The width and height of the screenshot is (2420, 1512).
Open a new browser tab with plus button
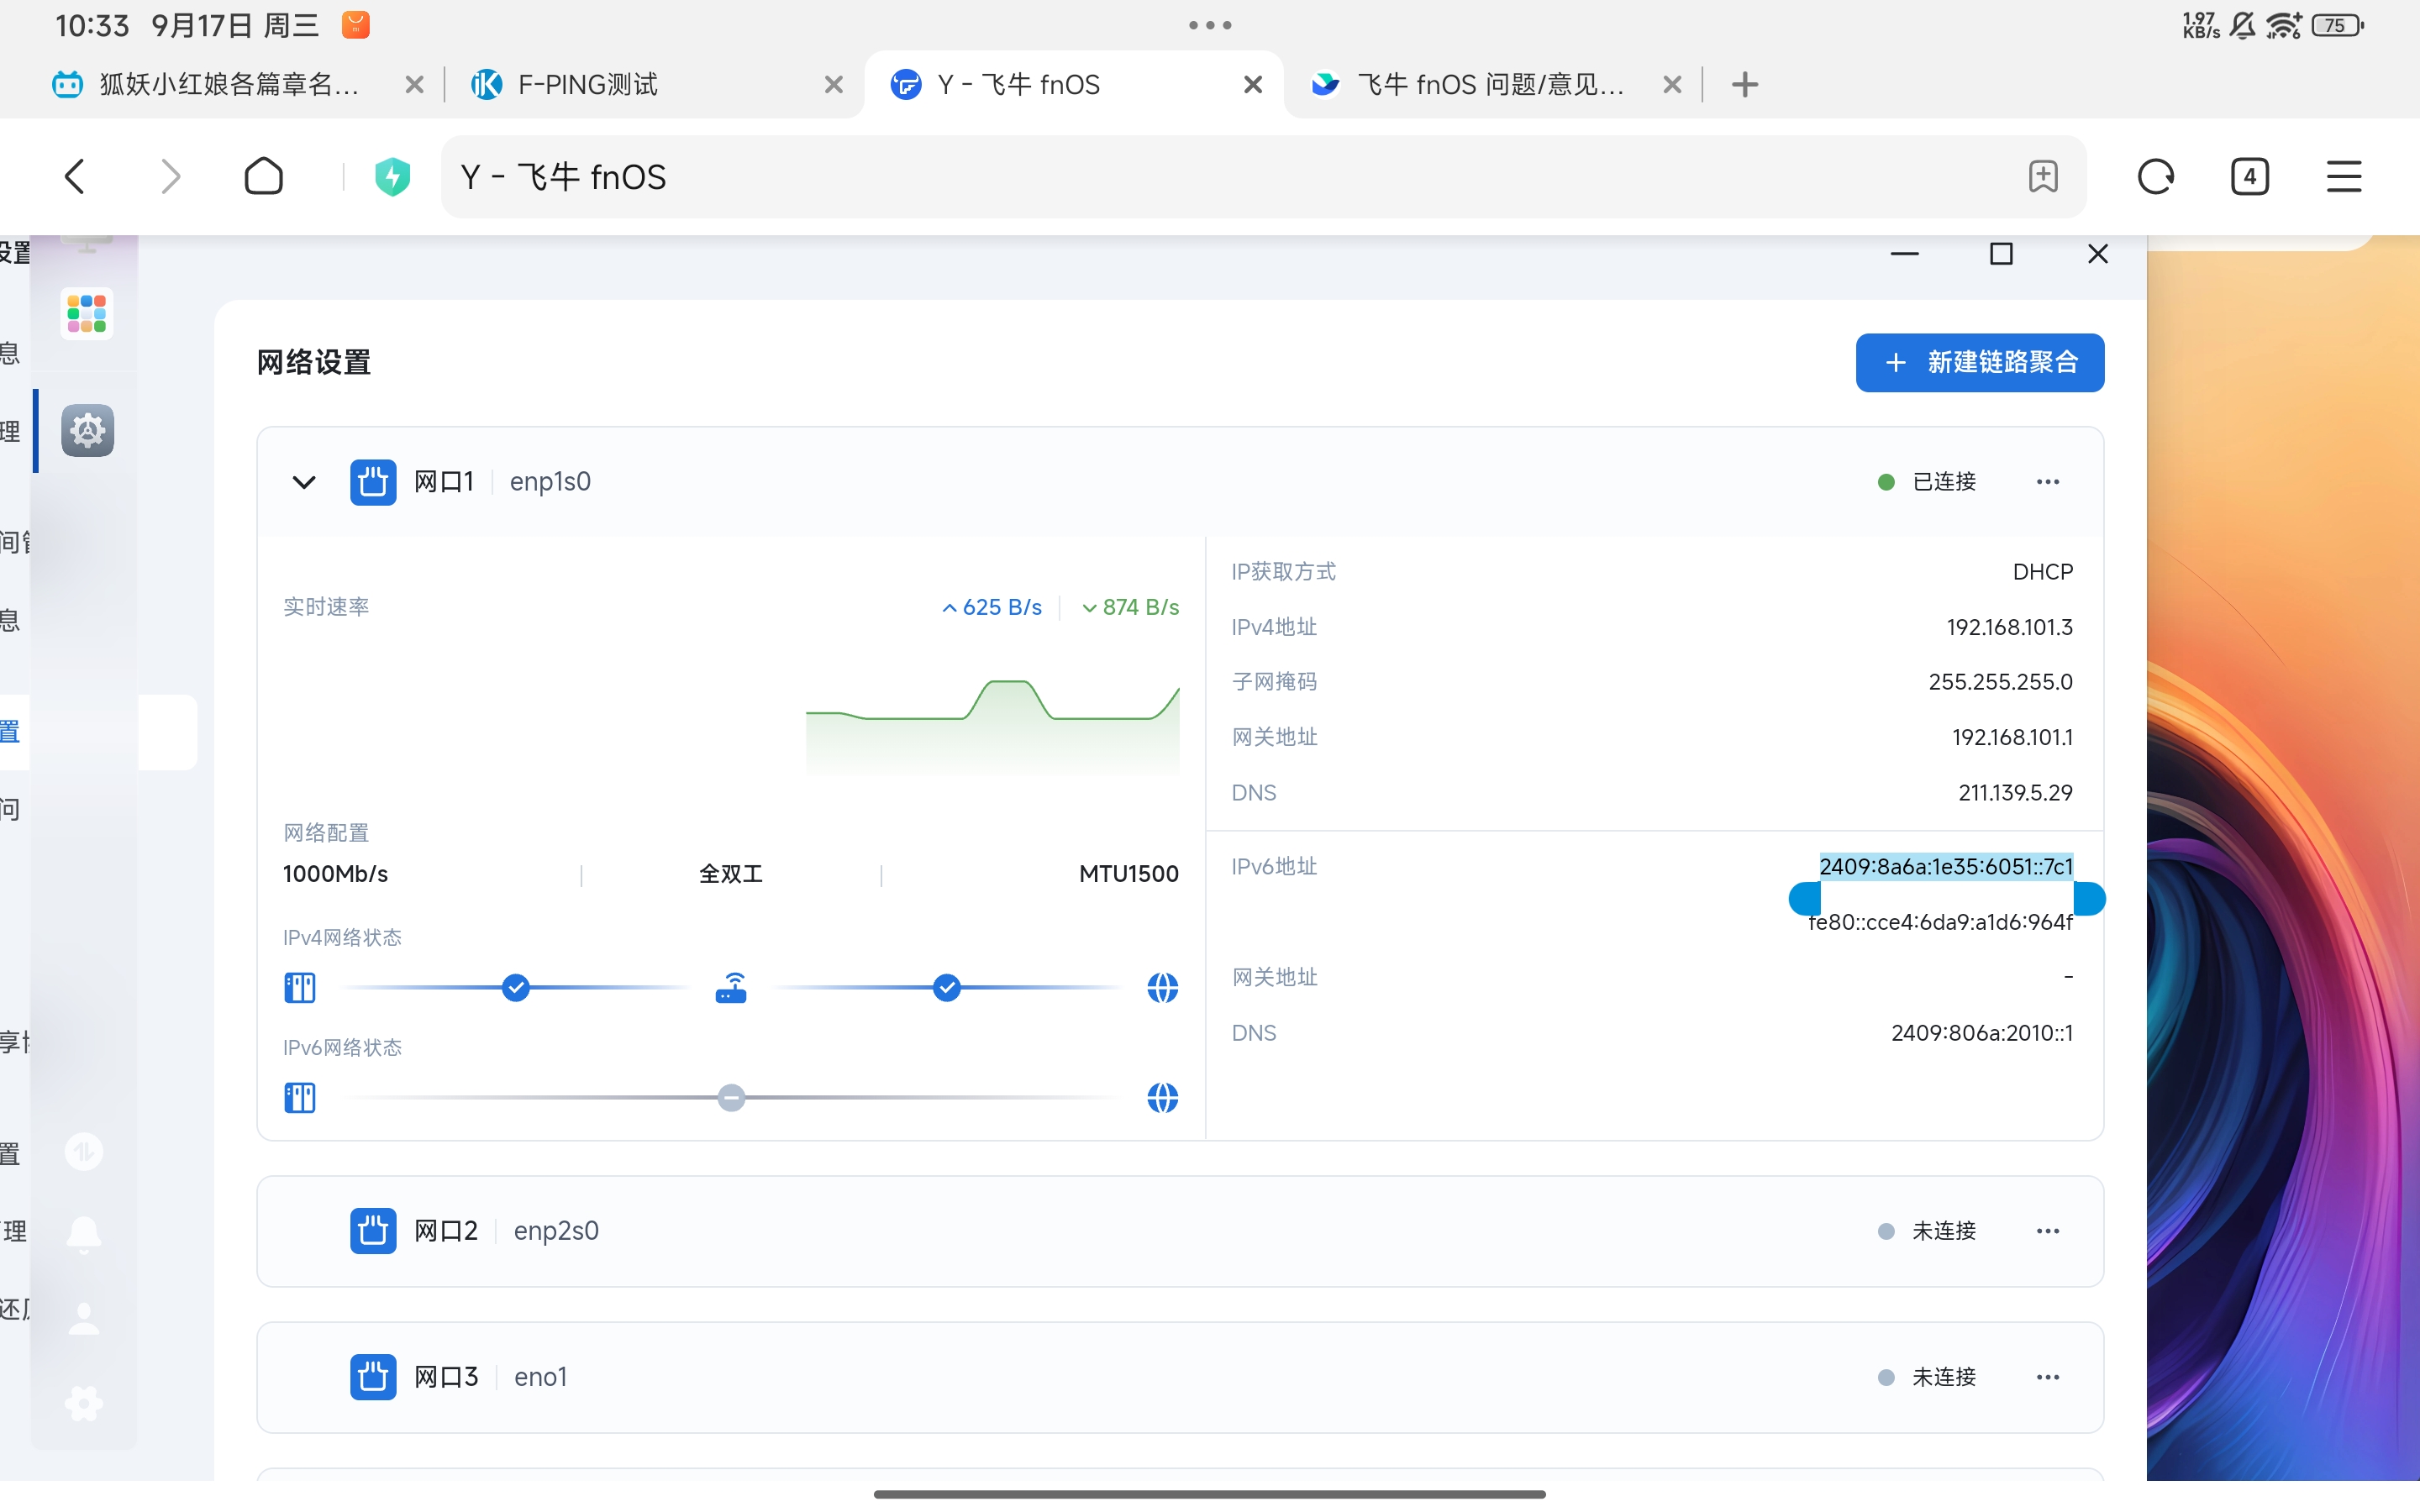pyautogui.click(x=1744, y=85)
